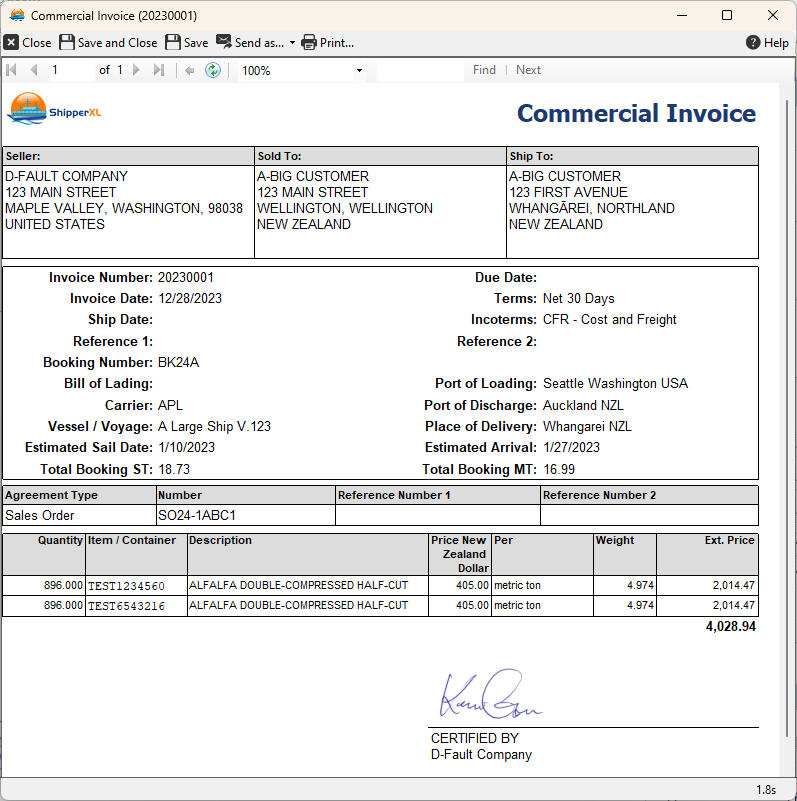Image resolution: width=797 pixels, height=801 pixels.
Task: Click the Next search result link
Action: click(x=528, y=70)
